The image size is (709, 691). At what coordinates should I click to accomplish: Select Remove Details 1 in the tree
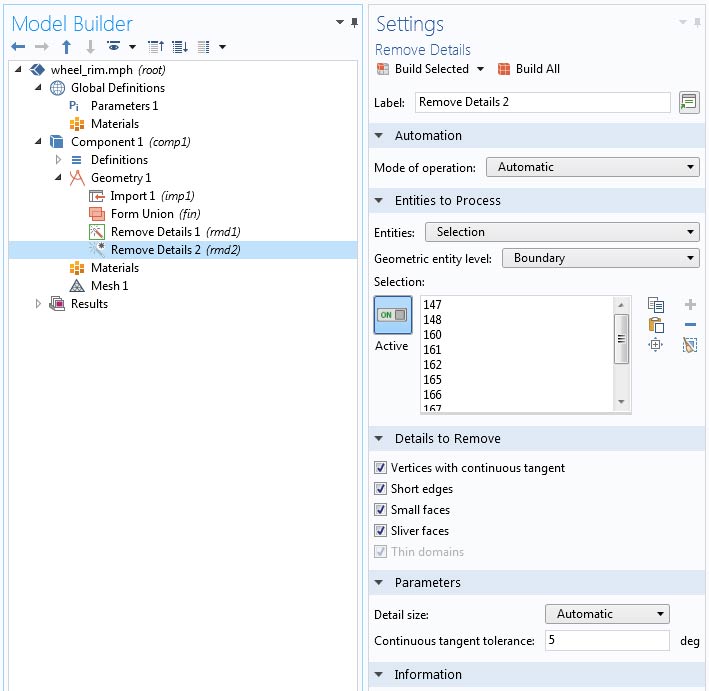click(164, 232)
